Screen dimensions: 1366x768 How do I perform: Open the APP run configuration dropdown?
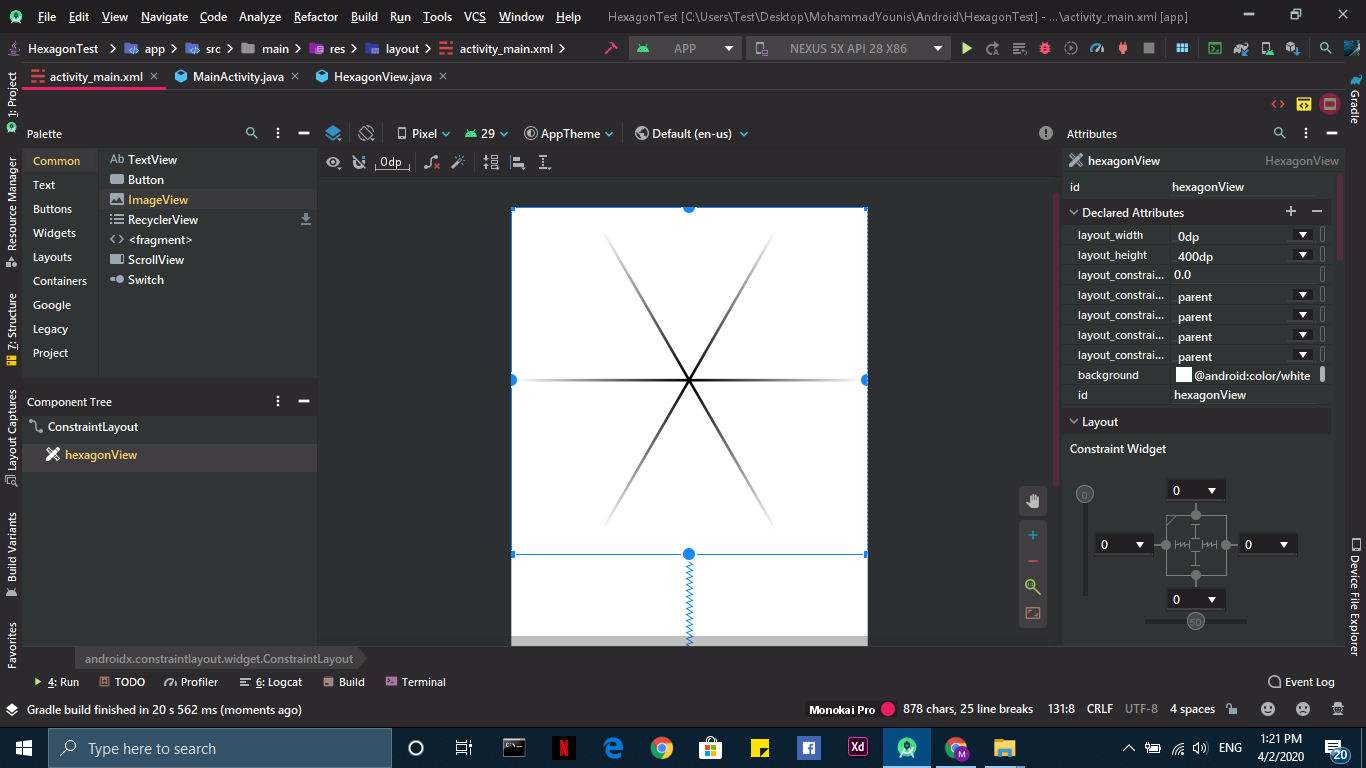685,48
